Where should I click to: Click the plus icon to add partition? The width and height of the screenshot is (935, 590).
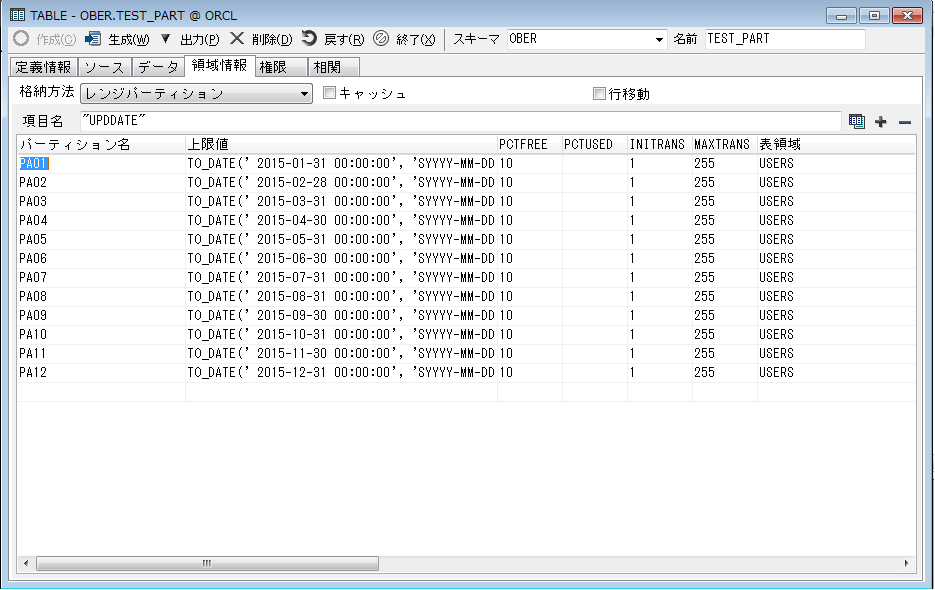[x=881, y=121]
